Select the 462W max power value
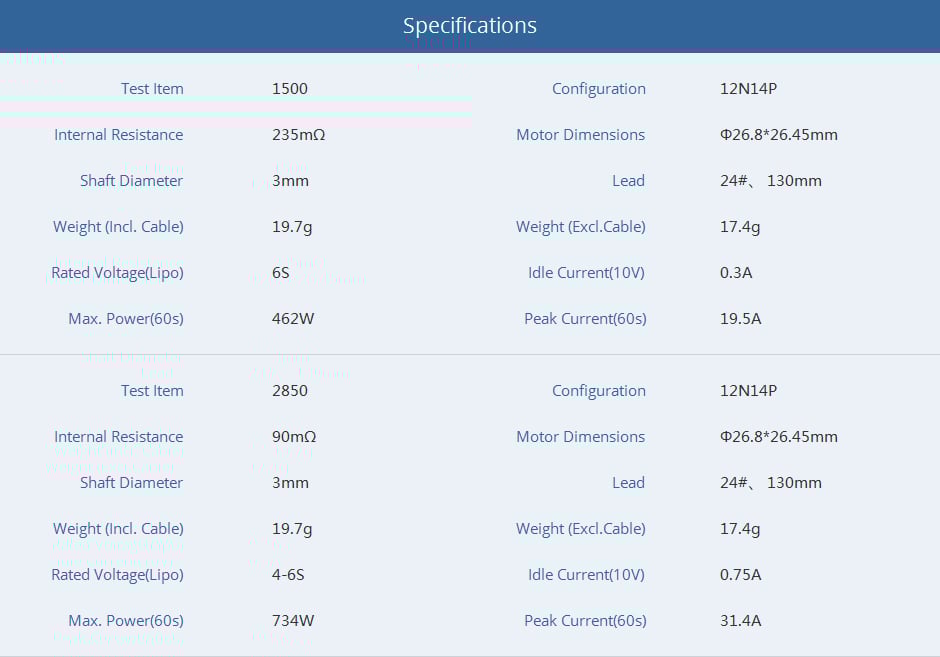 tap(293, 319)
